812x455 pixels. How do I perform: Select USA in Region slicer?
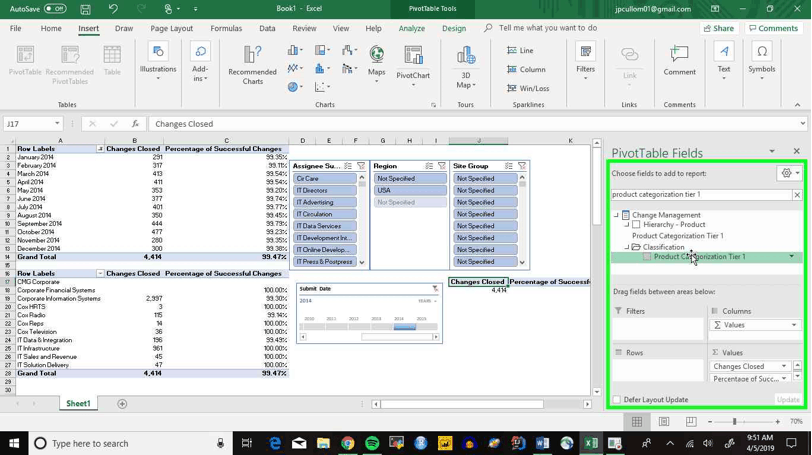[x=410, y=190]
